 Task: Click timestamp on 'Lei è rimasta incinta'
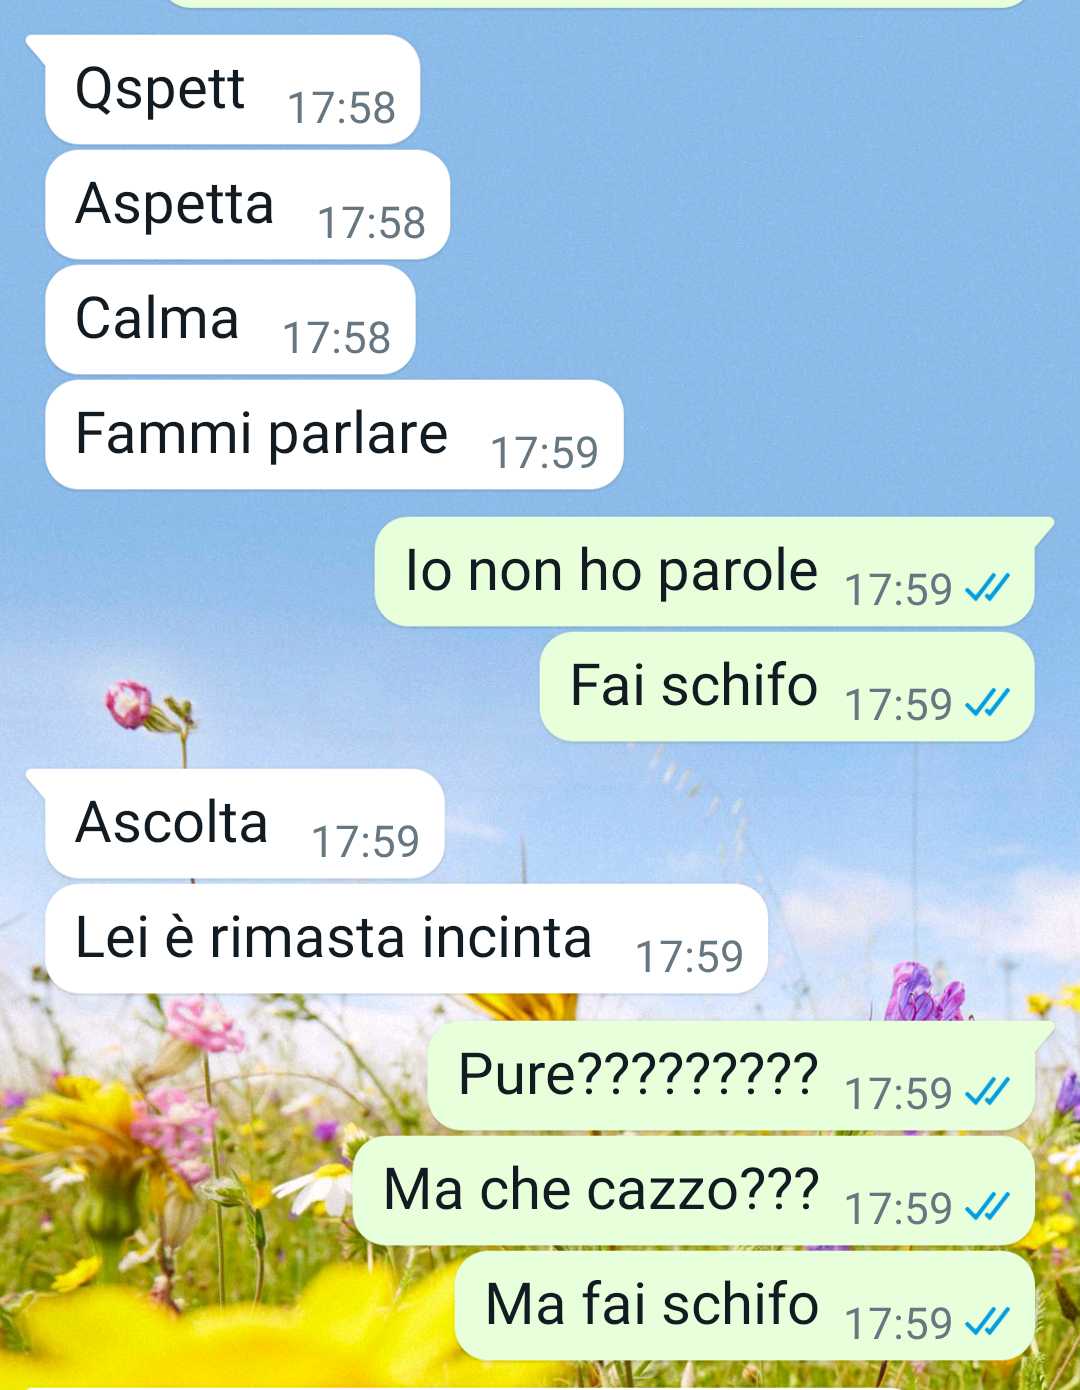pyautogui.click(x=689, y=957)
